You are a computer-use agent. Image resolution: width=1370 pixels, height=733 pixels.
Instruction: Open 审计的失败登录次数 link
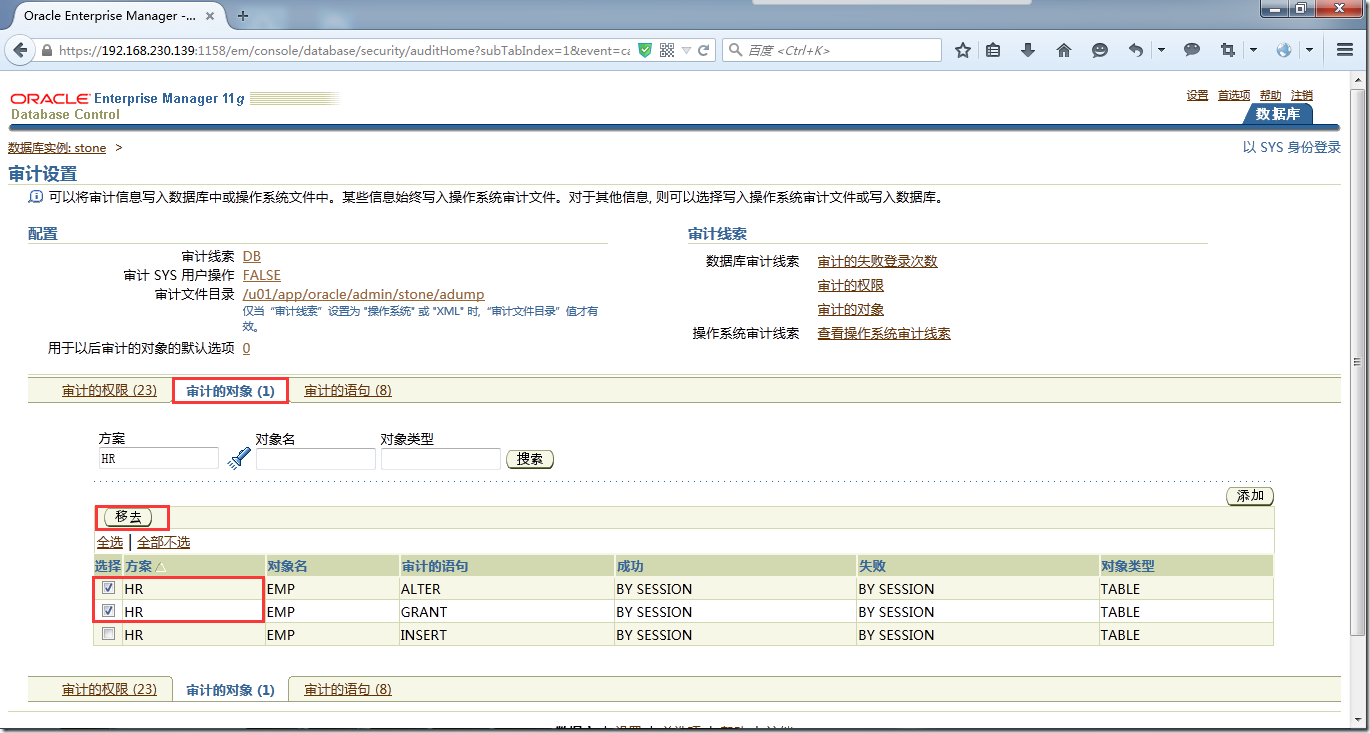coord(878,261)
